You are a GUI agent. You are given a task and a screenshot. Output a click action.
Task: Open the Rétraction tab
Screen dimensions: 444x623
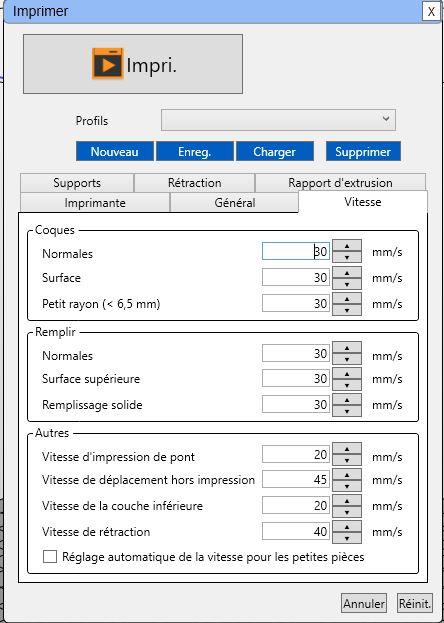tap(194, 183)
